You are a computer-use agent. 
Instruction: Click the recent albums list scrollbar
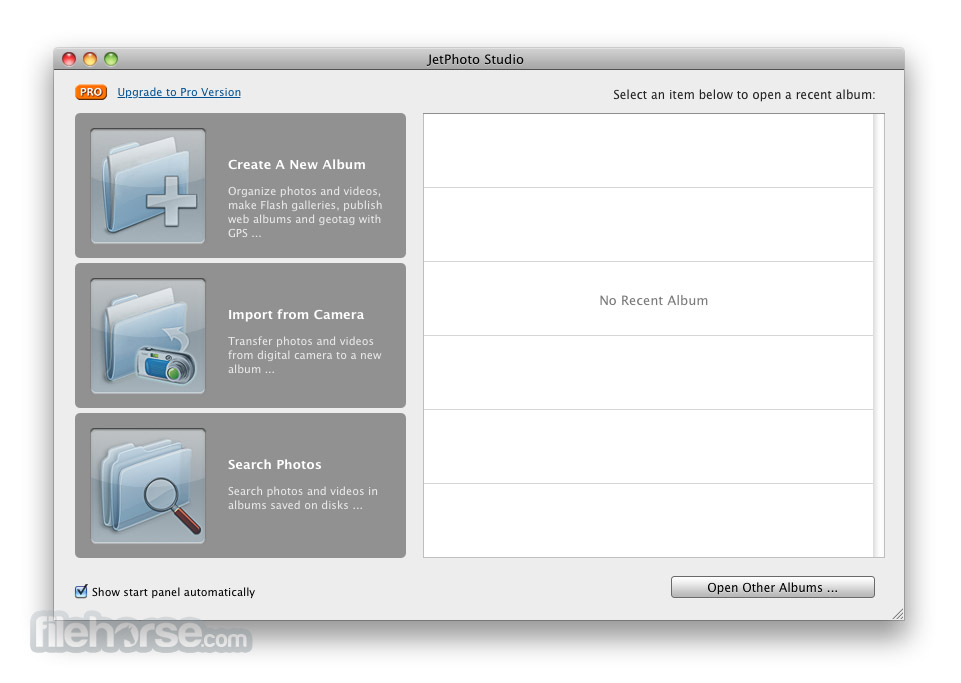tap(878, 335)
